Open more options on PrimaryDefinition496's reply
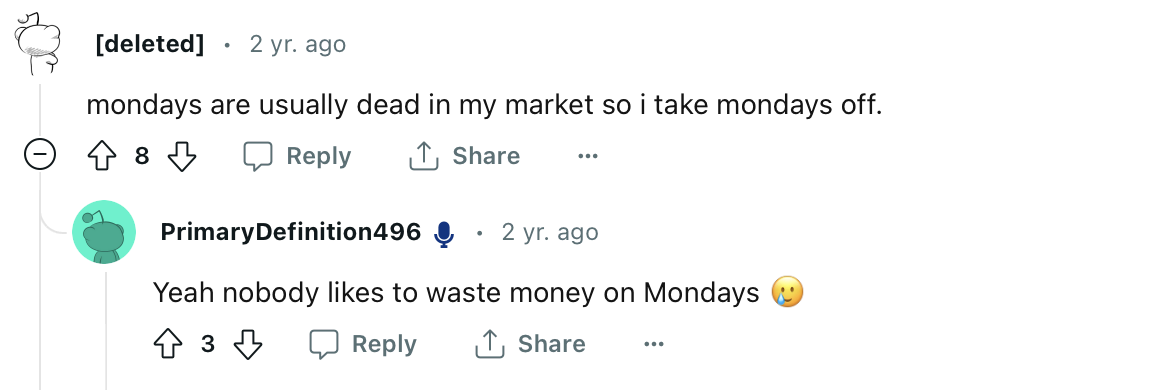Image resolution: width=1176 pixels, height=390 pixels. 654,344
